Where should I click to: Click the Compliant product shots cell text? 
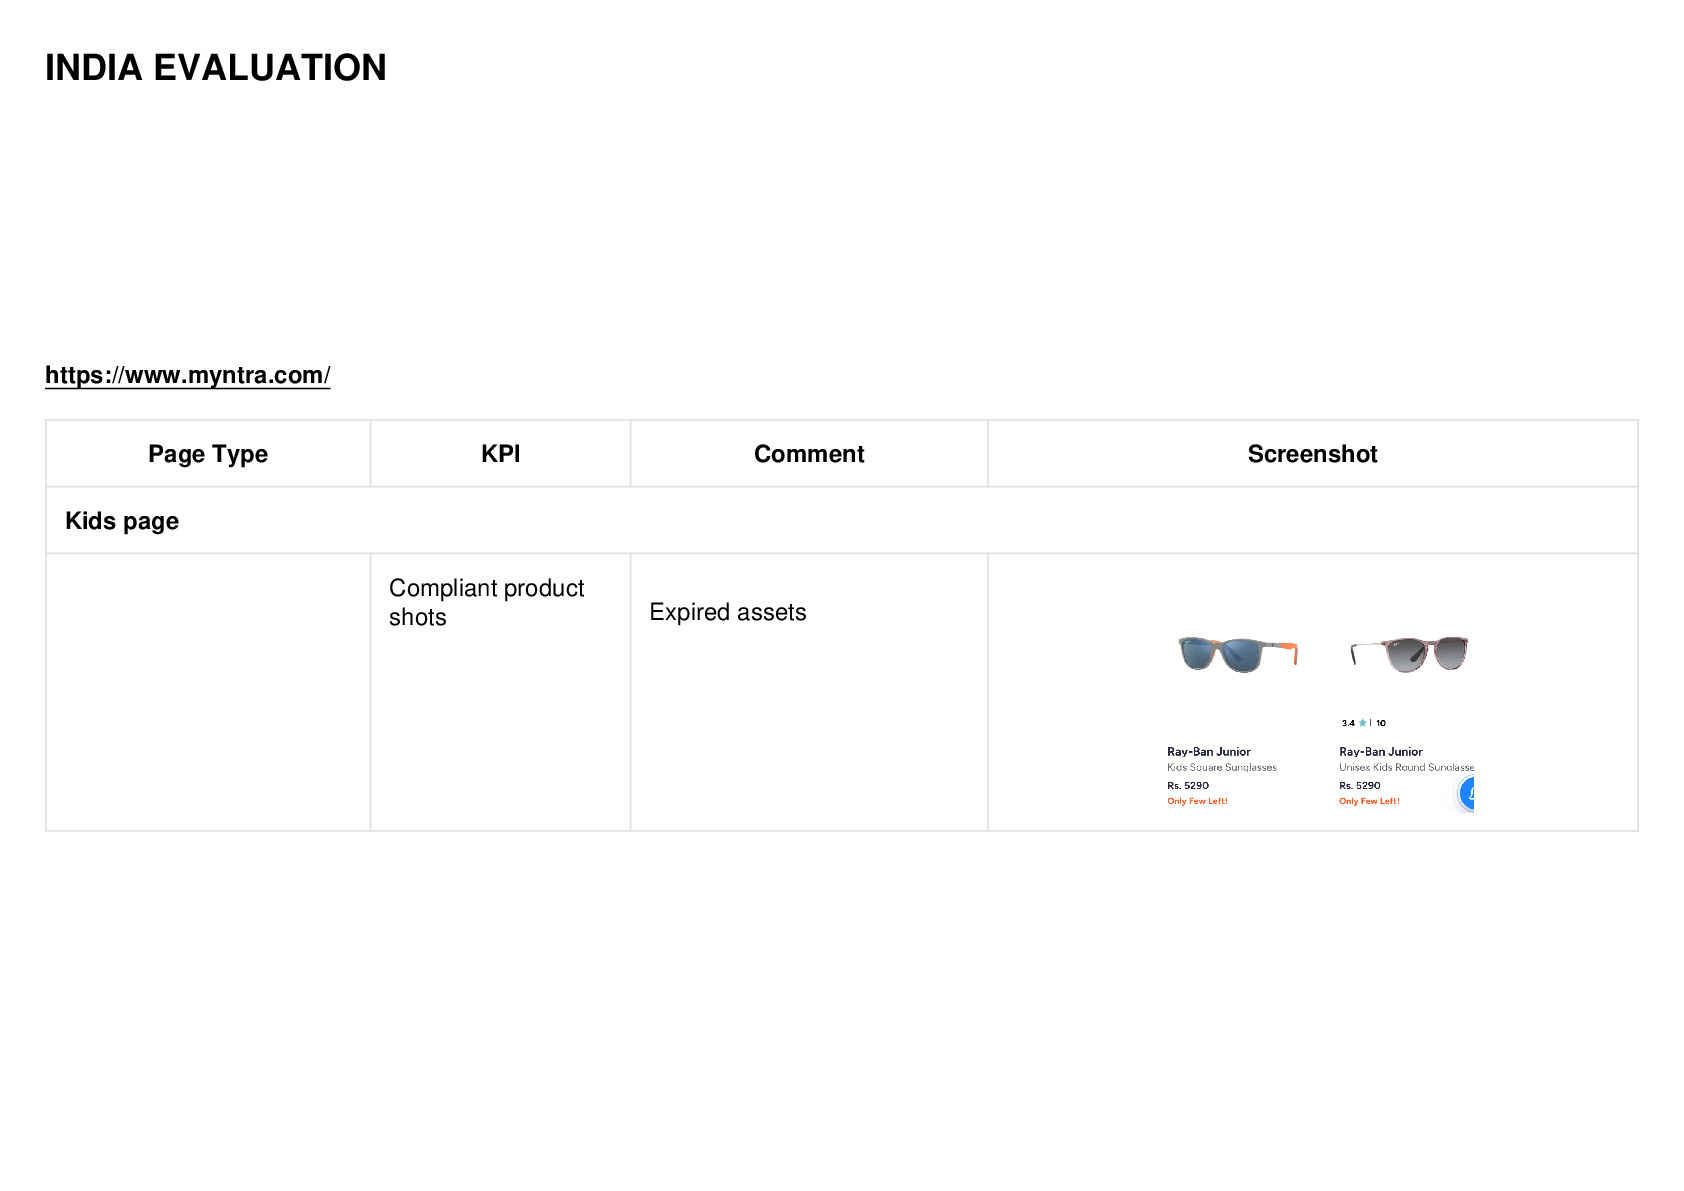[x=486, y=602]
